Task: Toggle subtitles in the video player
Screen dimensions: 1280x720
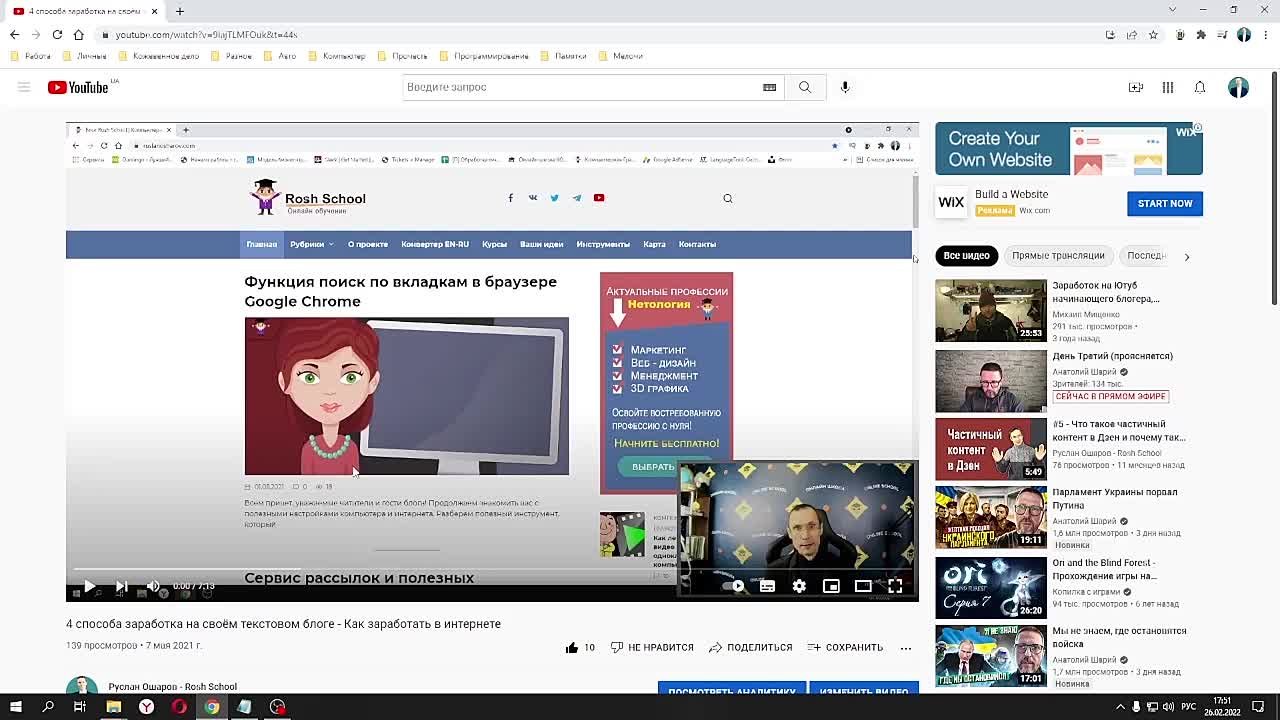Action: (767, 587)
